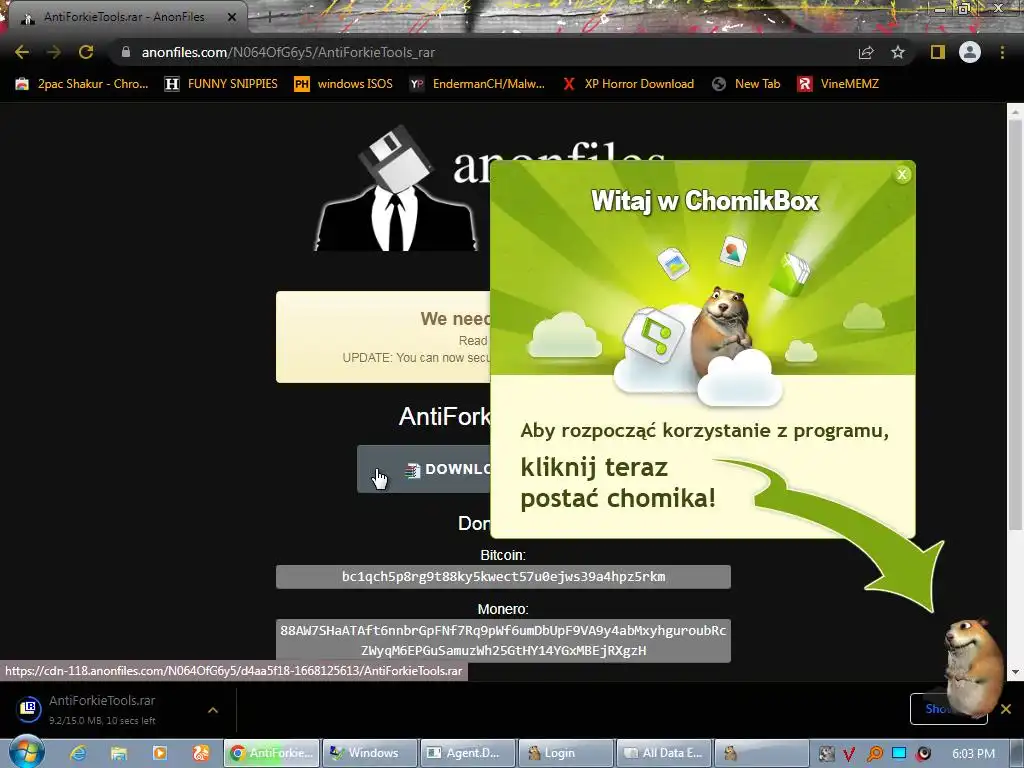Open the 2pac Shakur bookmark
This screenshot has width=1024, height=768.
[82, 84]
